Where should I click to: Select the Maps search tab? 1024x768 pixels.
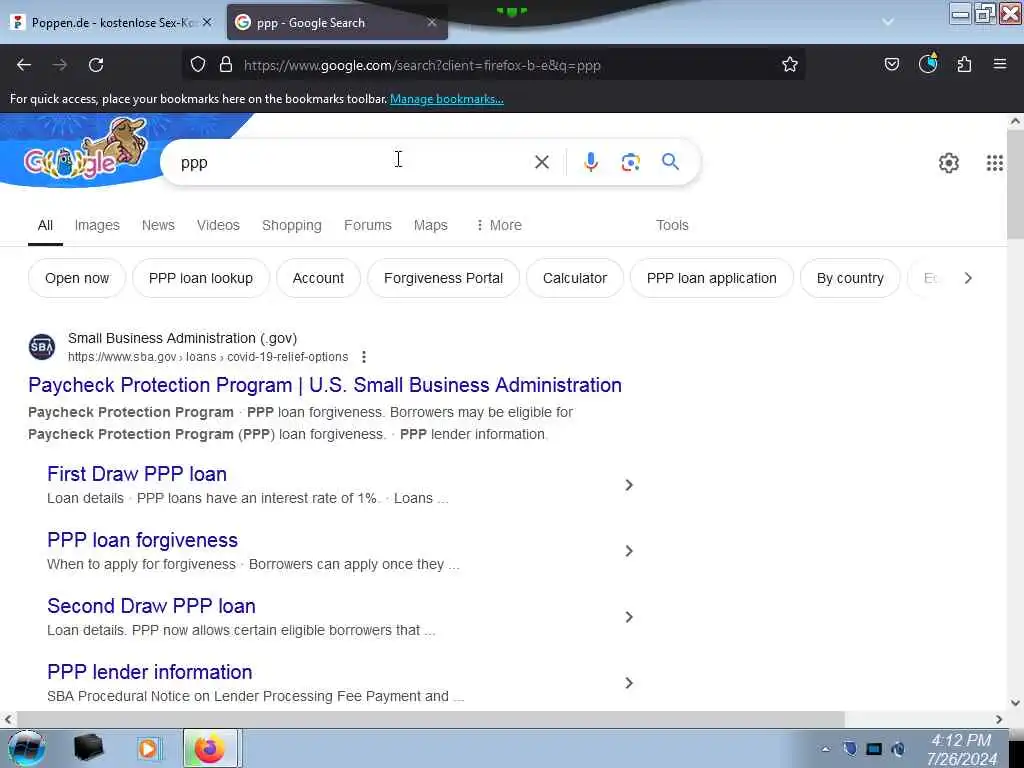coord(430,225)
